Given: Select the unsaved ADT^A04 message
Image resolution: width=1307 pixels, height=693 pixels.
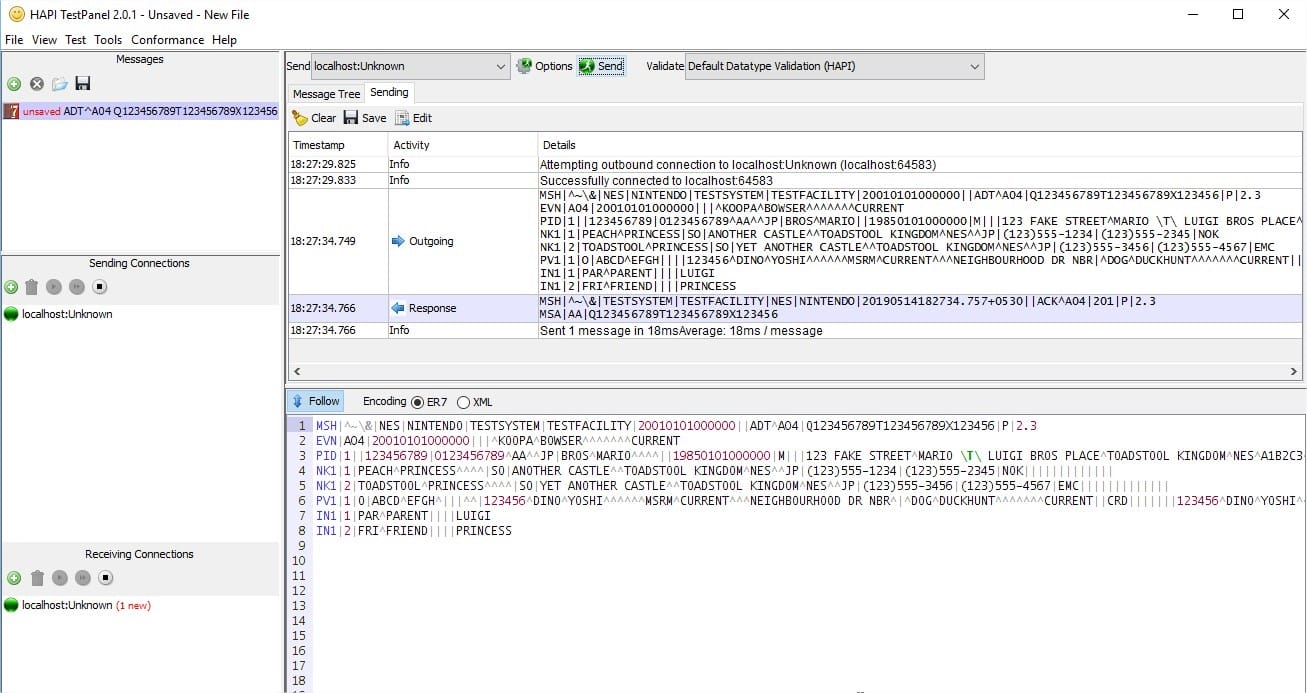Looking at the screenshot, I should (x=140, y=111).
